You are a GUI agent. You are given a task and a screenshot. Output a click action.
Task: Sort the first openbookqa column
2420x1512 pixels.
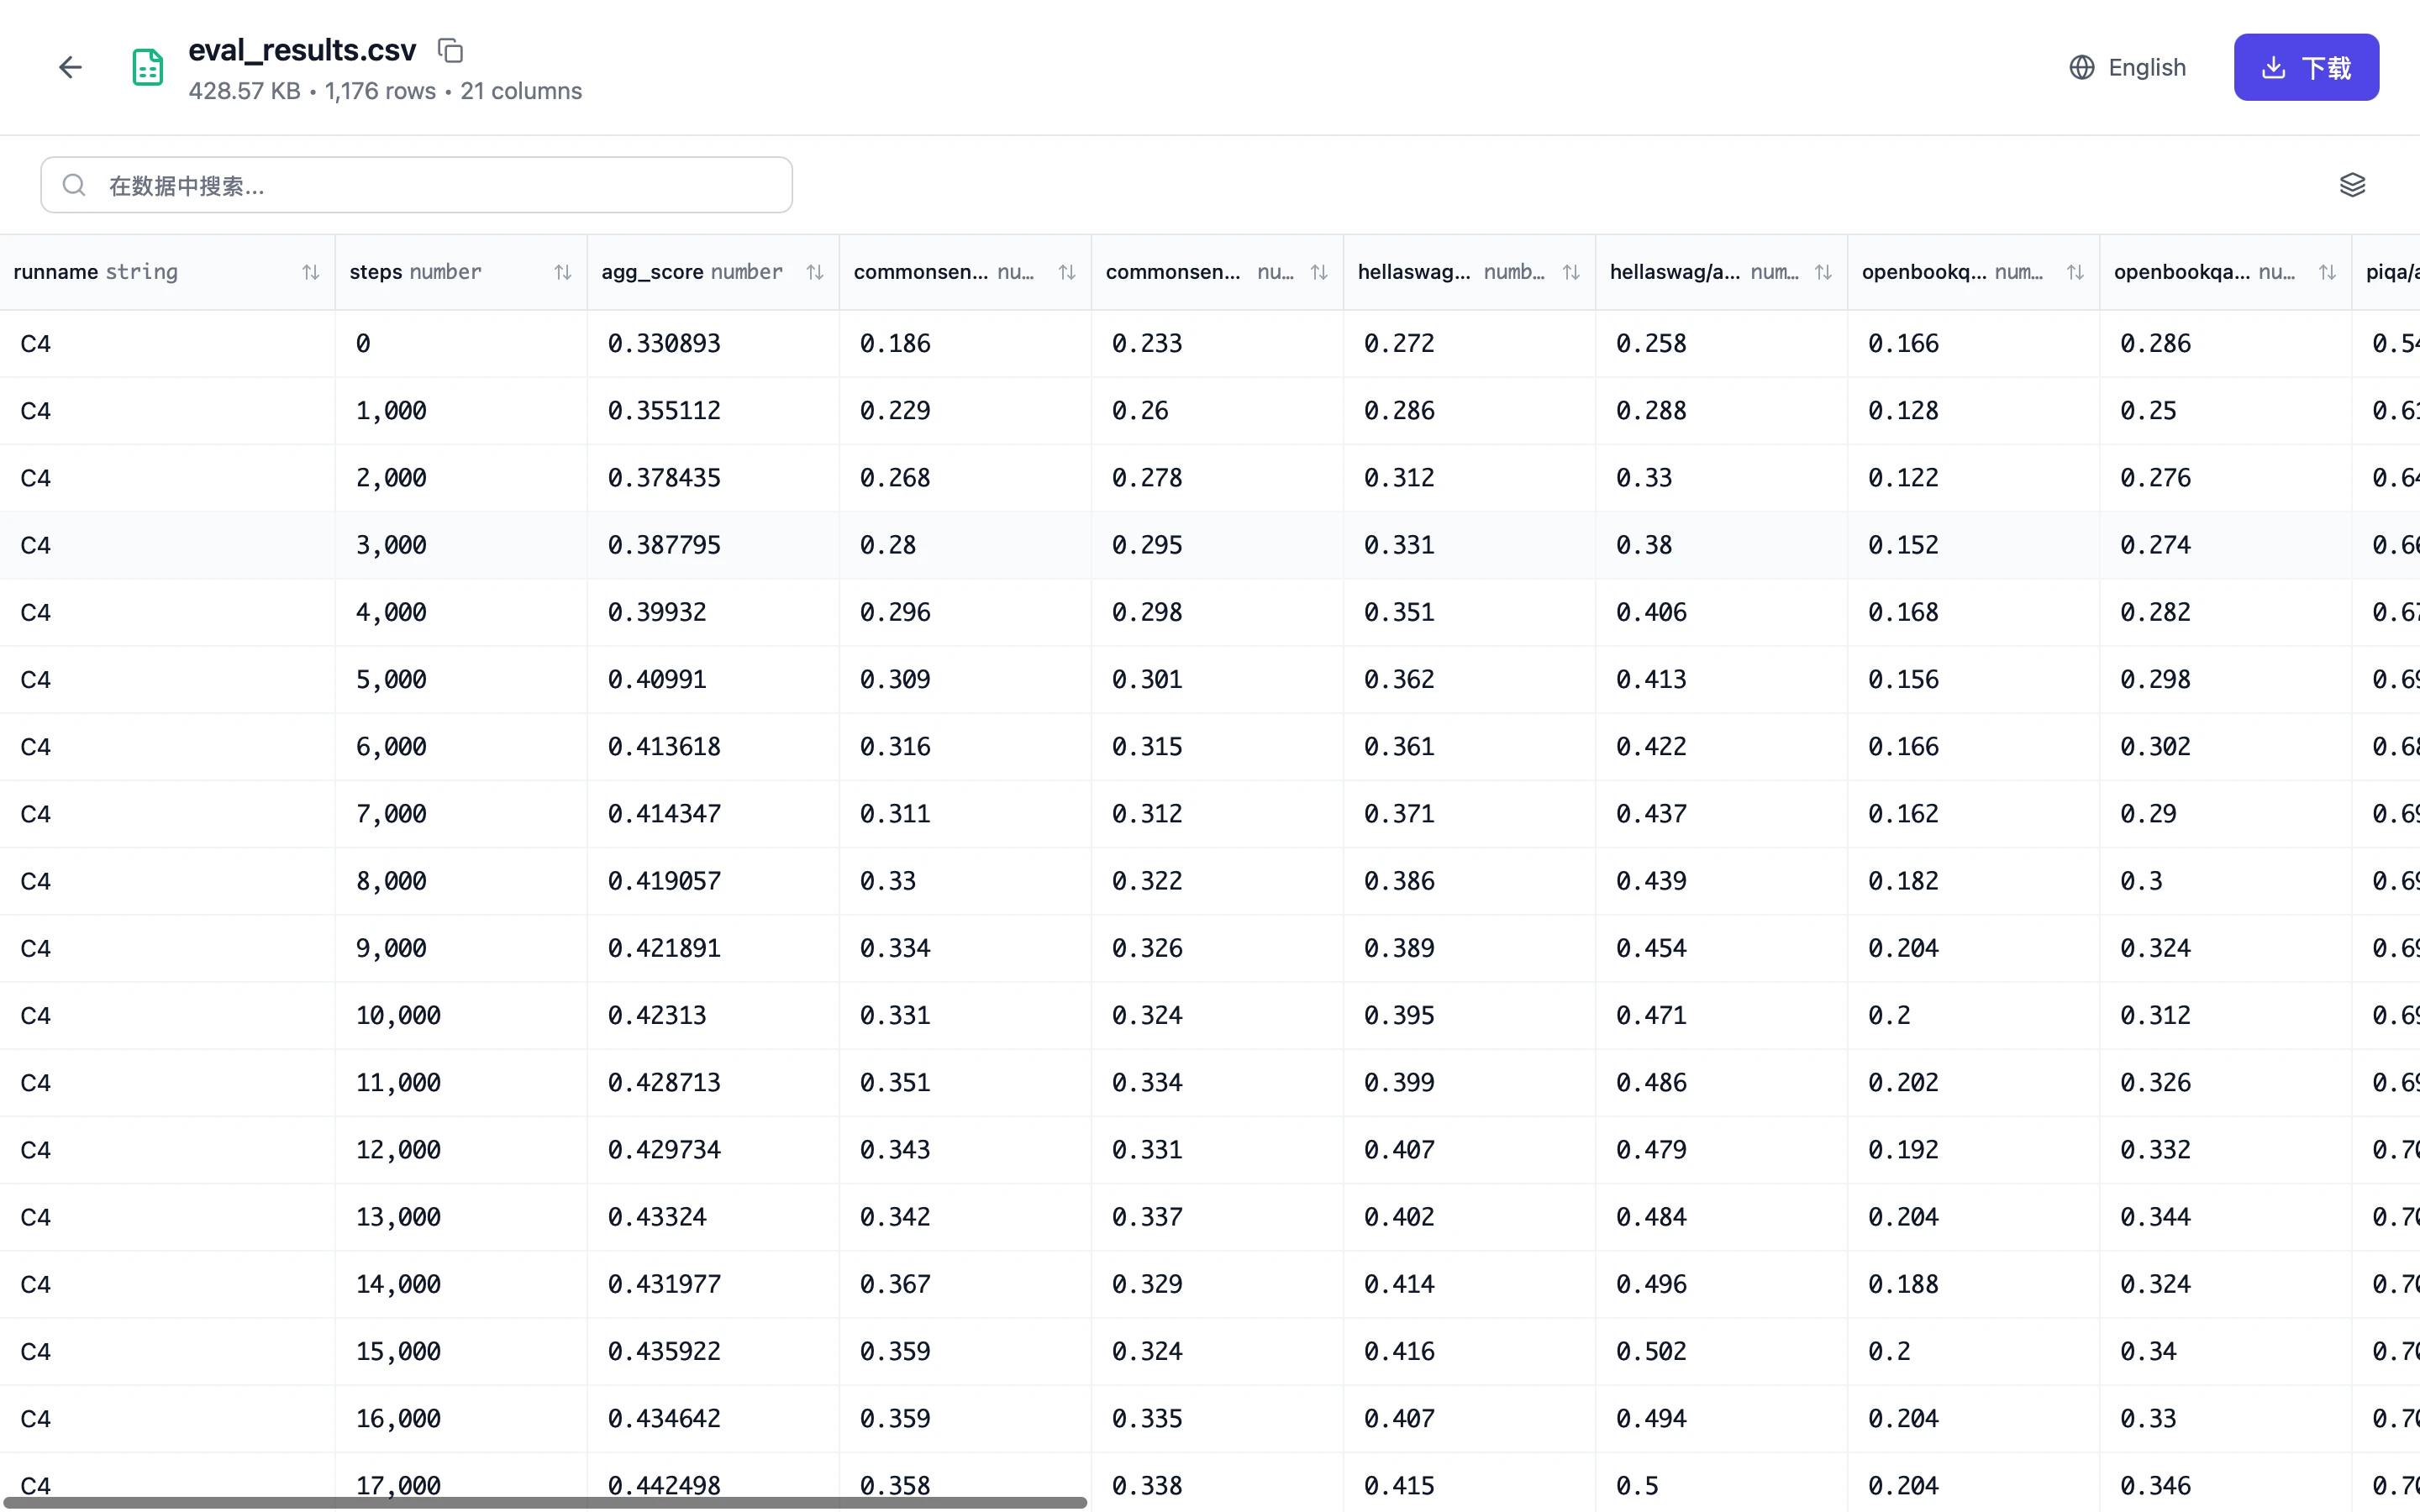click(2074, 272)
